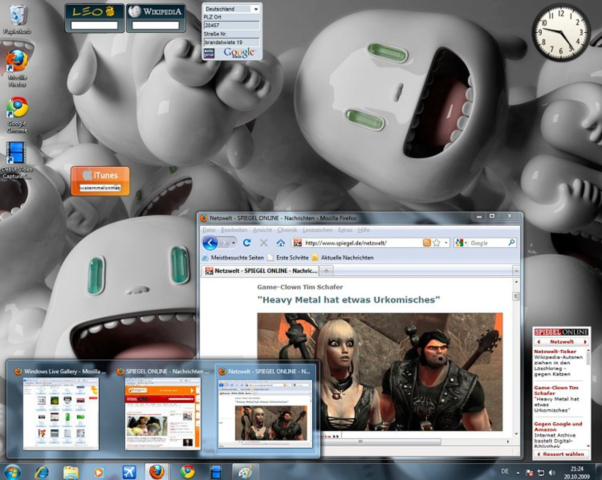This screenshot has height=480, width=602.
Task: Open Meistbesuchte Seiten bookmark folder
Action: coord(233,257)
